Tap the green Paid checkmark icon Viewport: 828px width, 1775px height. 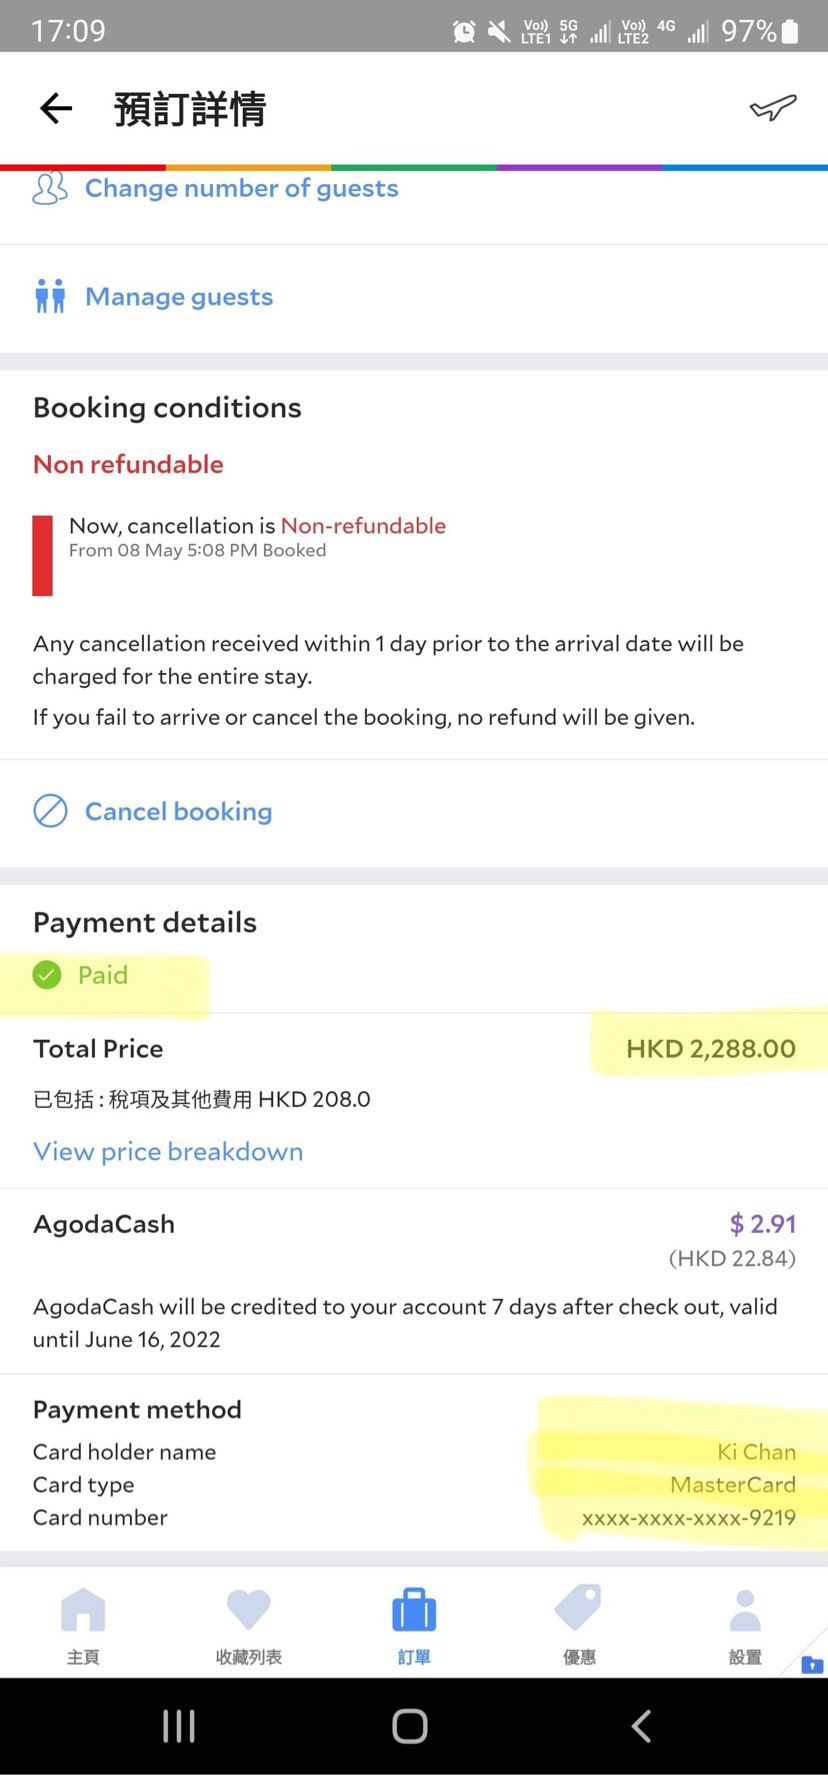[x=47, y=975]
